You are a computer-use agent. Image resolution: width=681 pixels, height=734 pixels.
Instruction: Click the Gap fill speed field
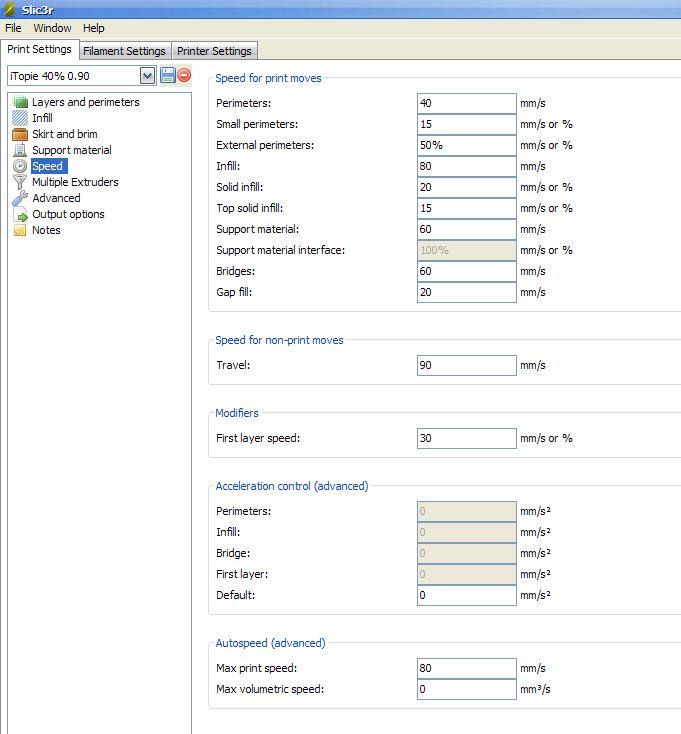467,292
